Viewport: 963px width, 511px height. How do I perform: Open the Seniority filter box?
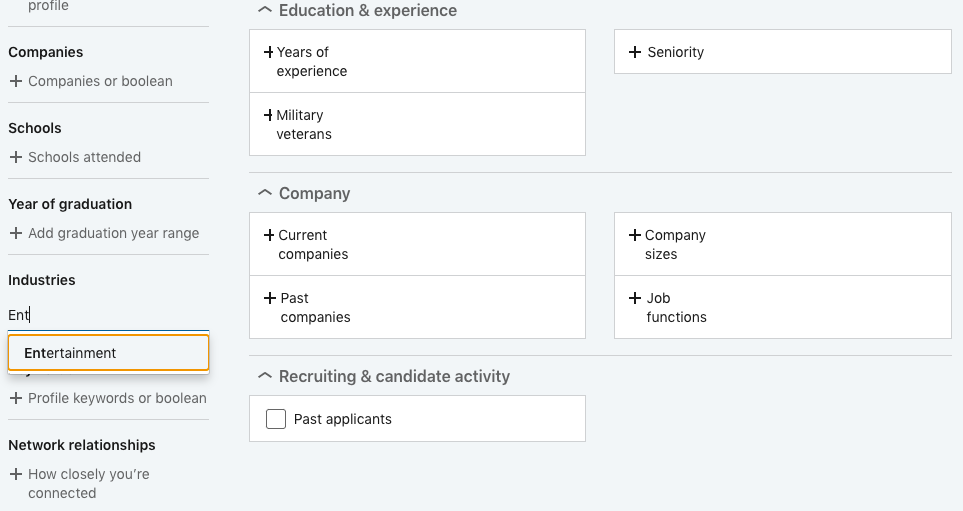point(782,52)
